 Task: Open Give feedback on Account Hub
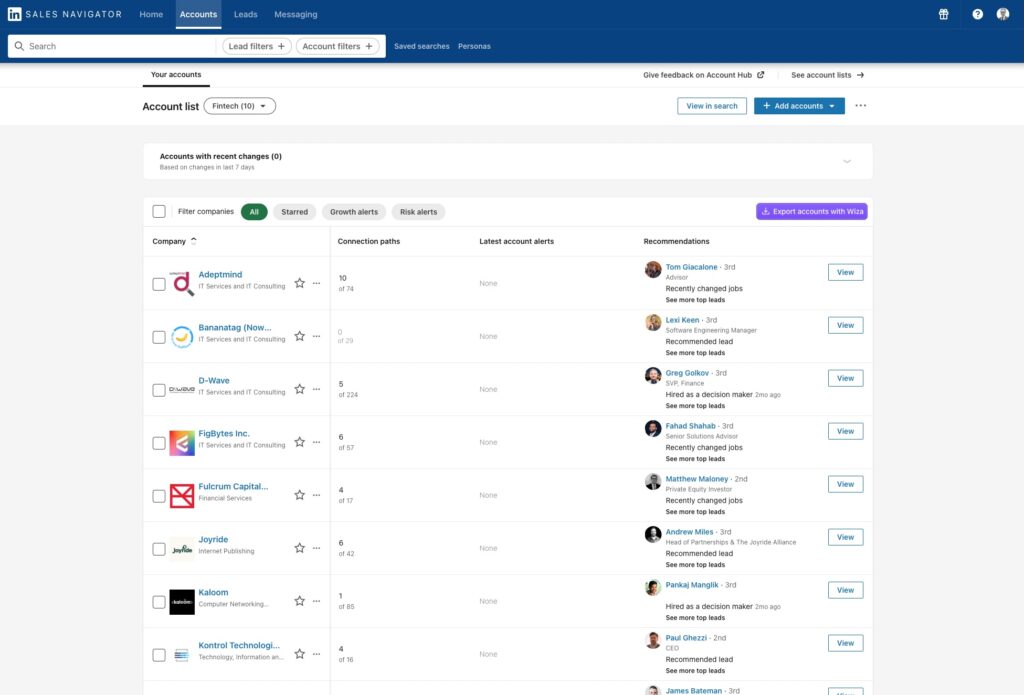pyautogui.click(x=703, y=75)
